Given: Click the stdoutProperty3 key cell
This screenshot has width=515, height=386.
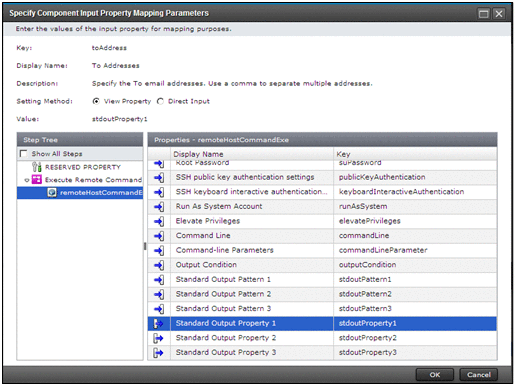Looking at the screenshot, I should click(x=415, y=353).
